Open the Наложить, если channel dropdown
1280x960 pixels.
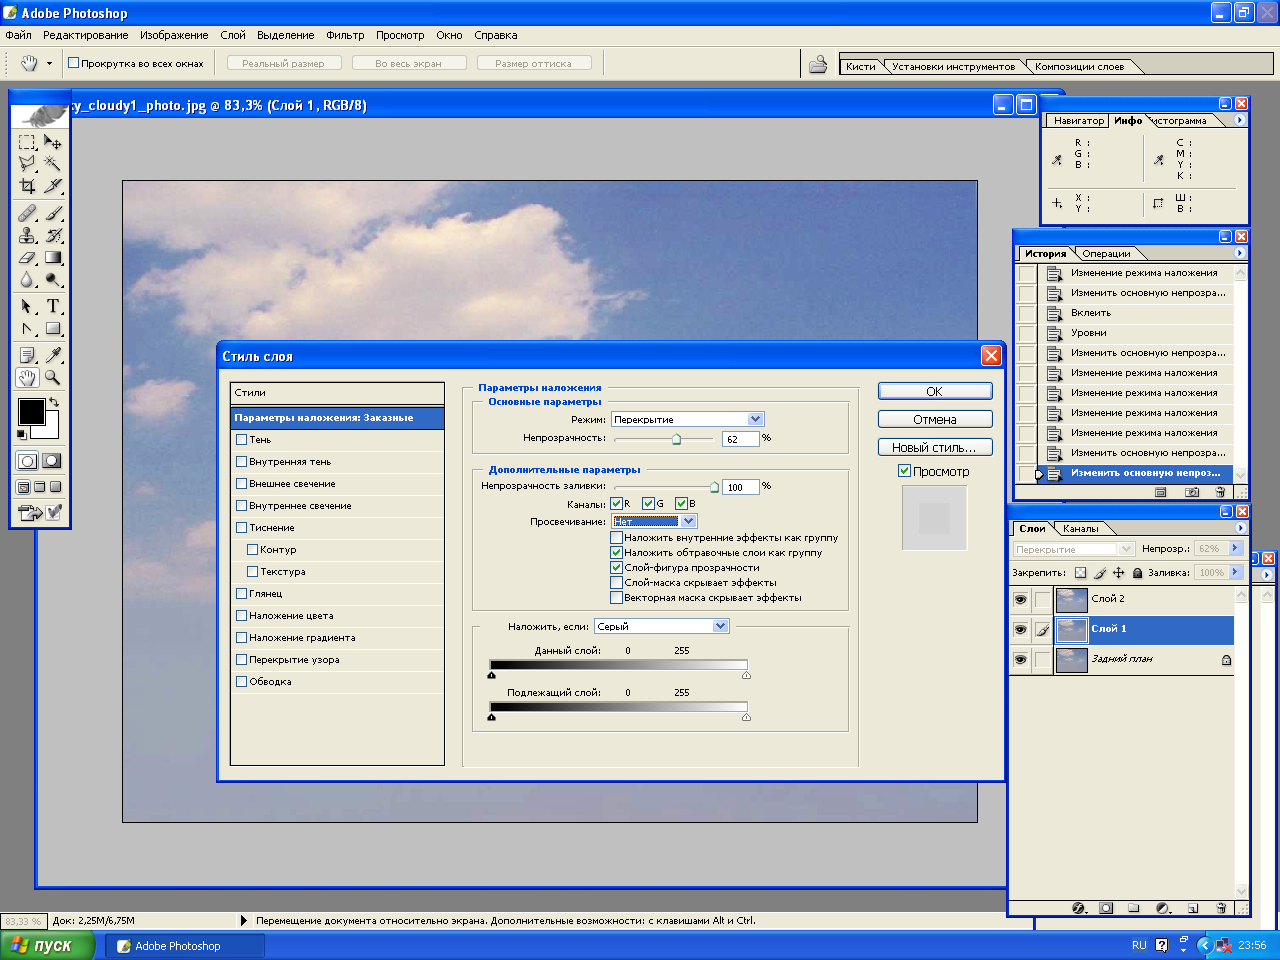[x=720, y=626]
